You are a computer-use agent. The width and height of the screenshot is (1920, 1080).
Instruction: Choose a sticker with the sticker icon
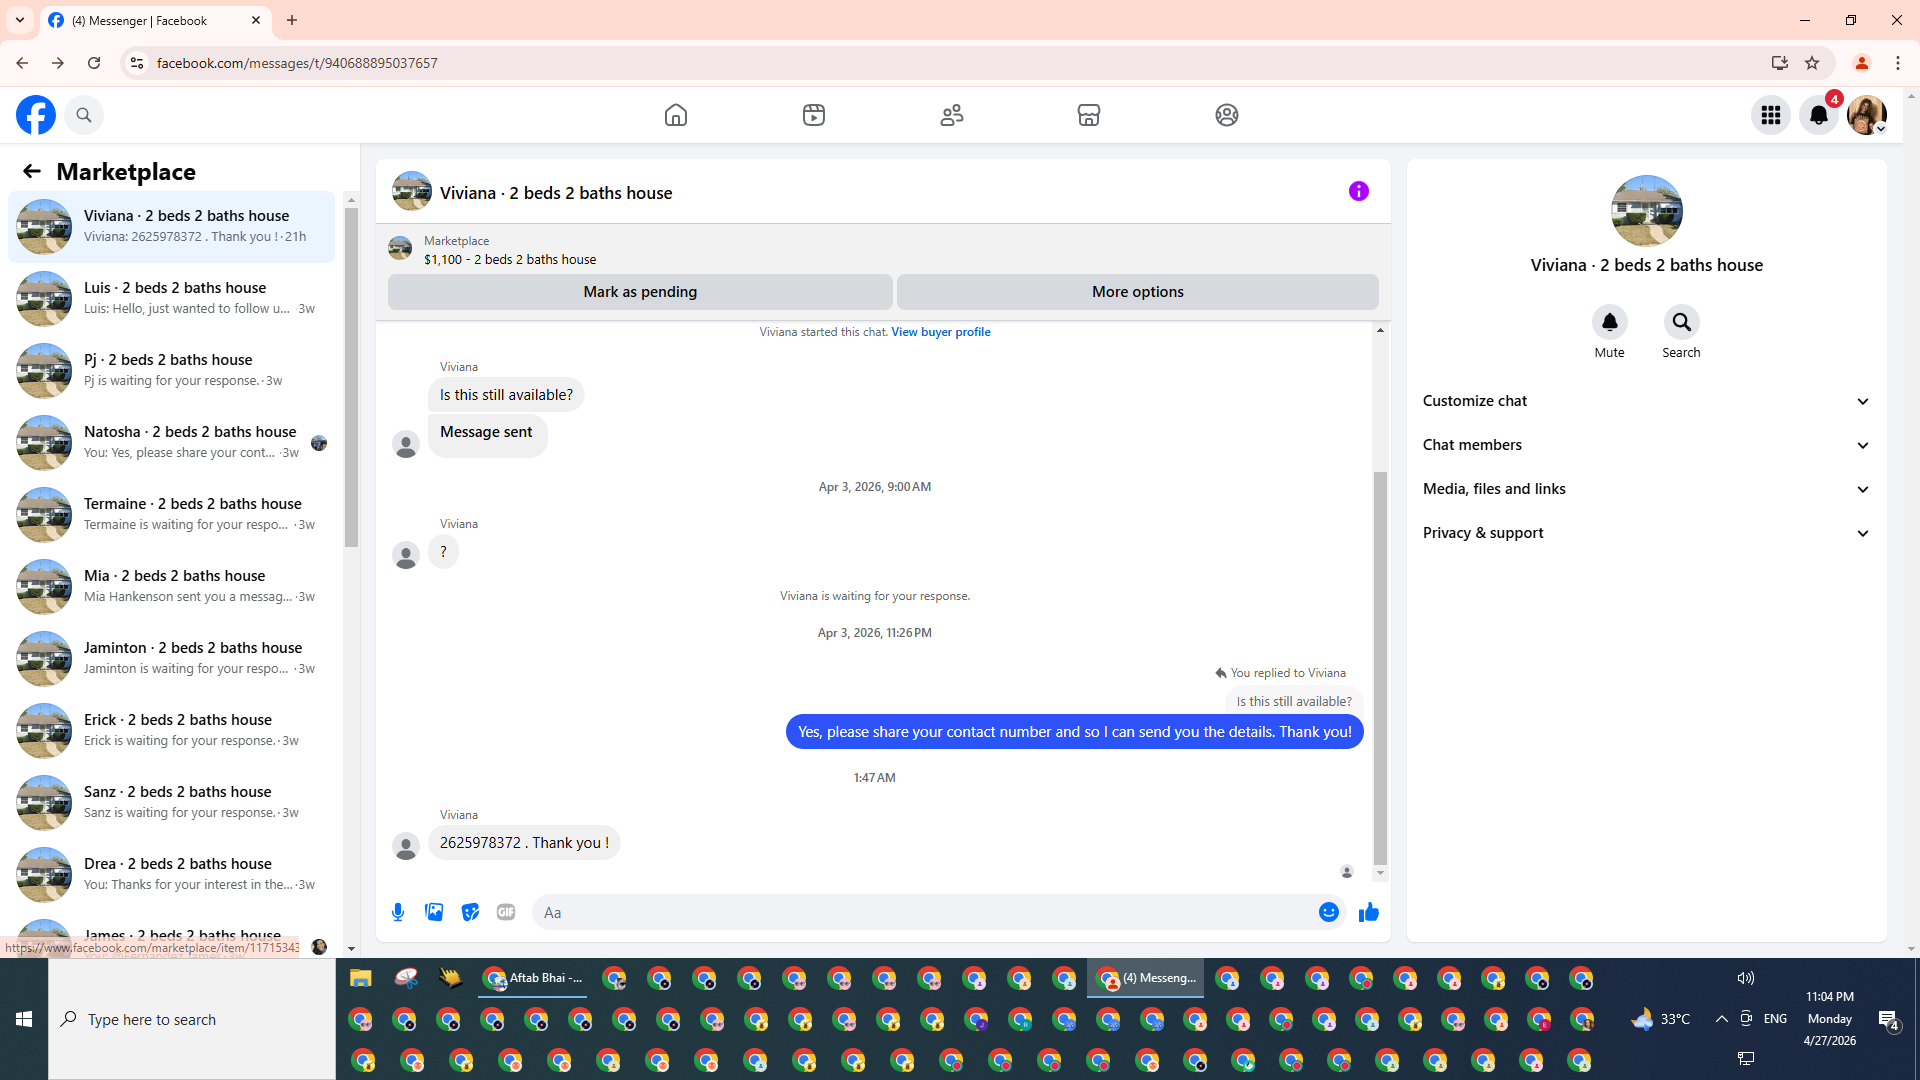[x=470, y=912]
